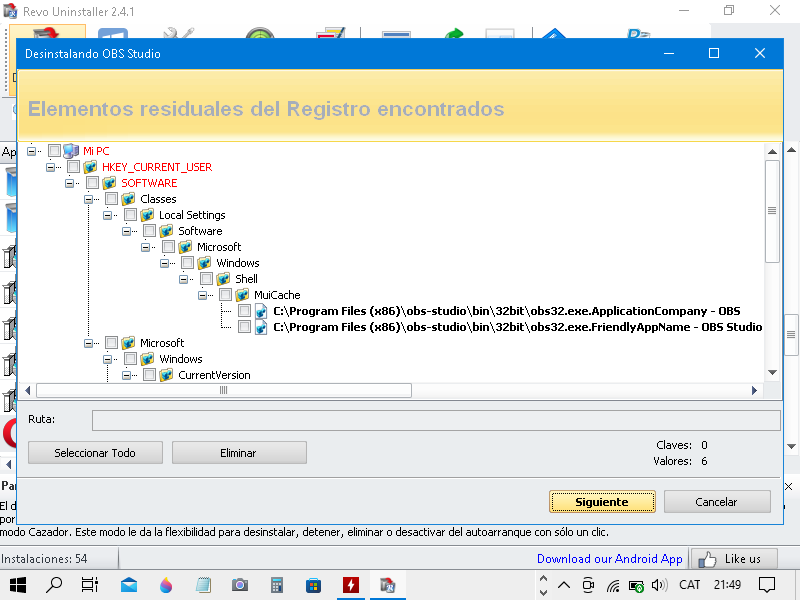
Task: Select the MuiCache registry key icon
Action: coord(242,295)
